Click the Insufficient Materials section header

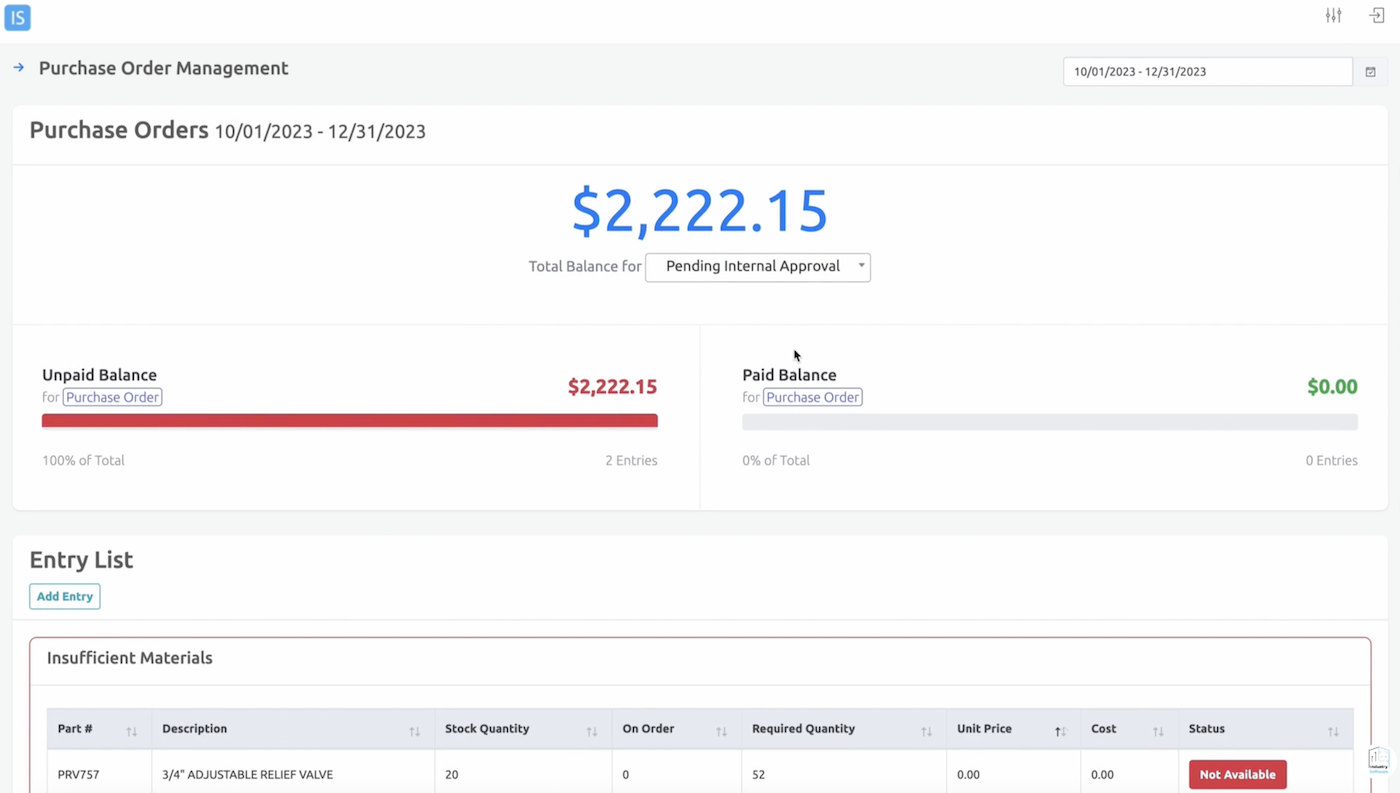[129, 658]
